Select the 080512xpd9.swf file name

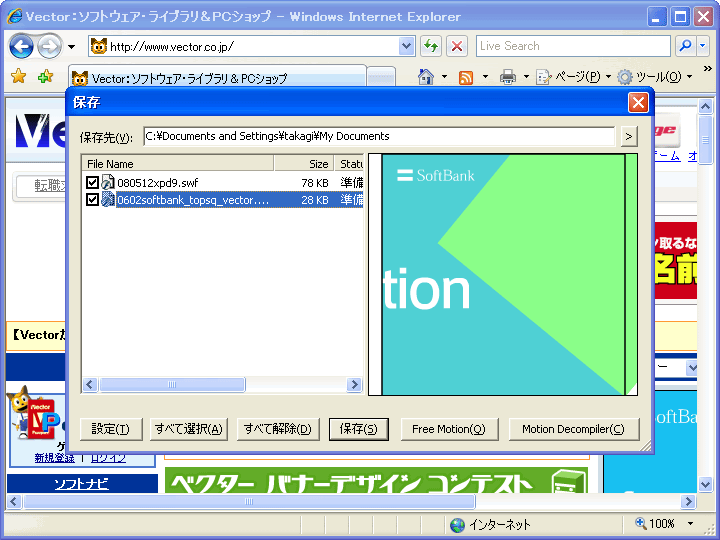(x=158, y=183)
